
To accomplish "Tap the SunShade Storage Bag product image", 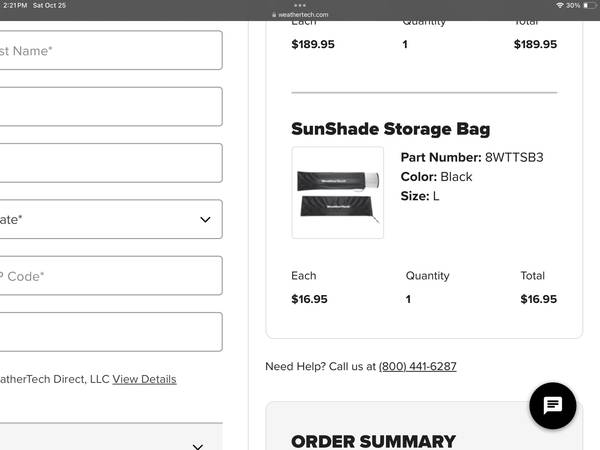I will (x=337, y=193).
